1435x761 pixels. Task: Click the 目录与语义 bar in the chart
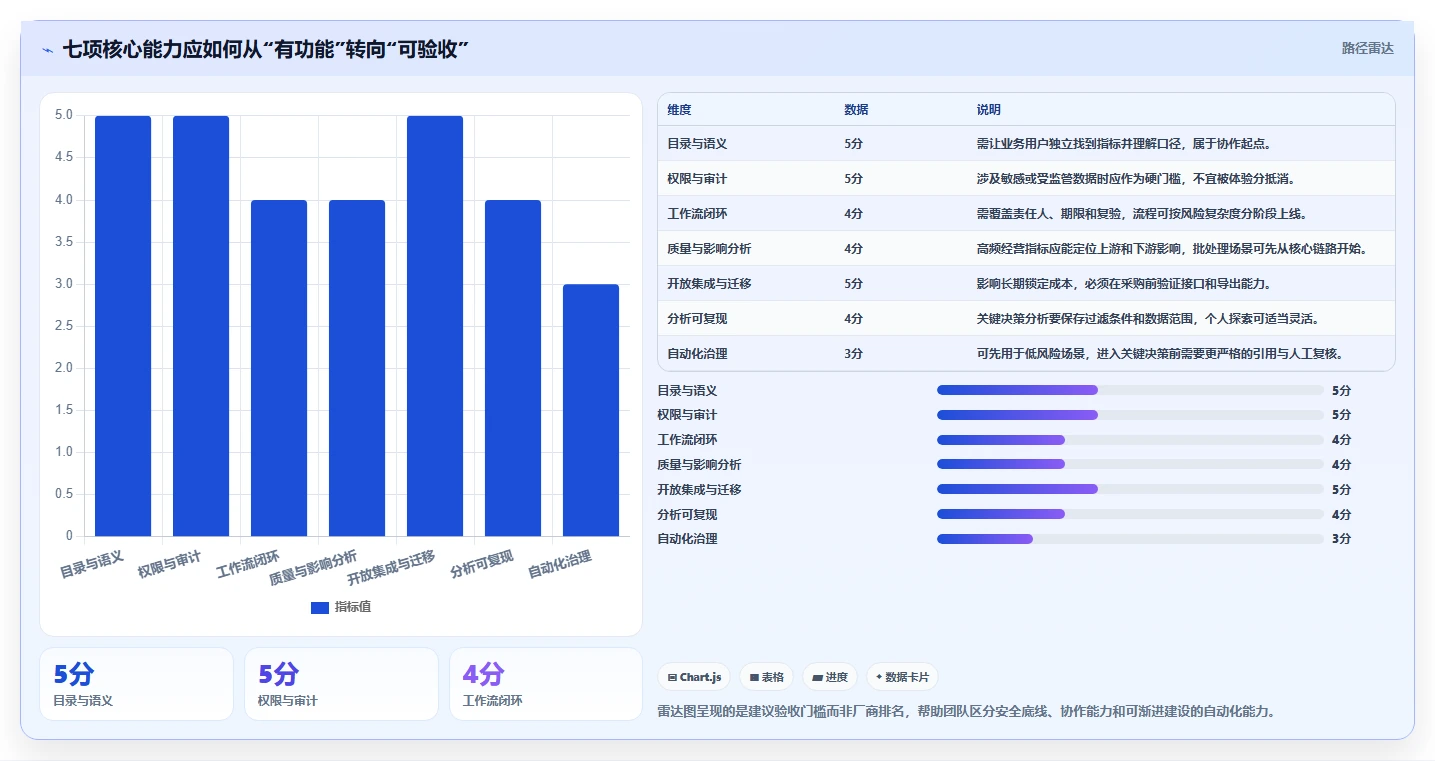click(123, 326)
